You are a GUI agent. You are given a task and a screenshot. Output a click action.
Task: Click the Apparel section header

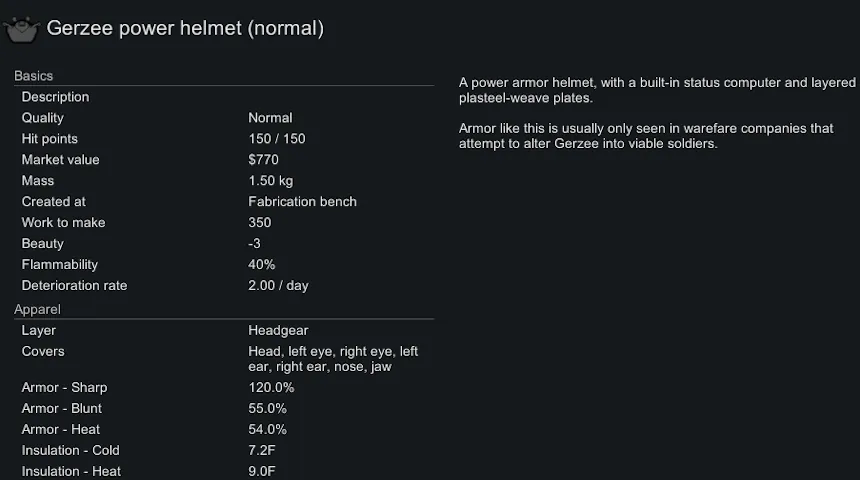[x=37, y=310]
